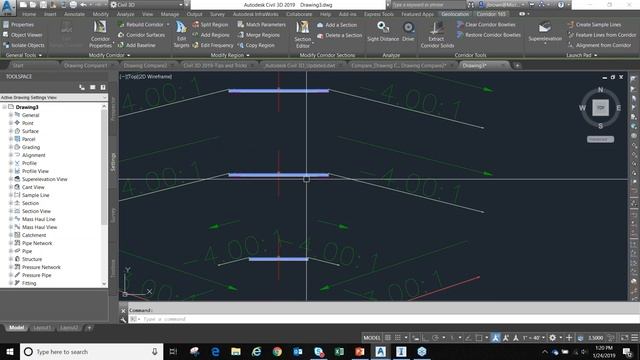
Task: Launch the Section Editor
Action: [x=303, y=34]
